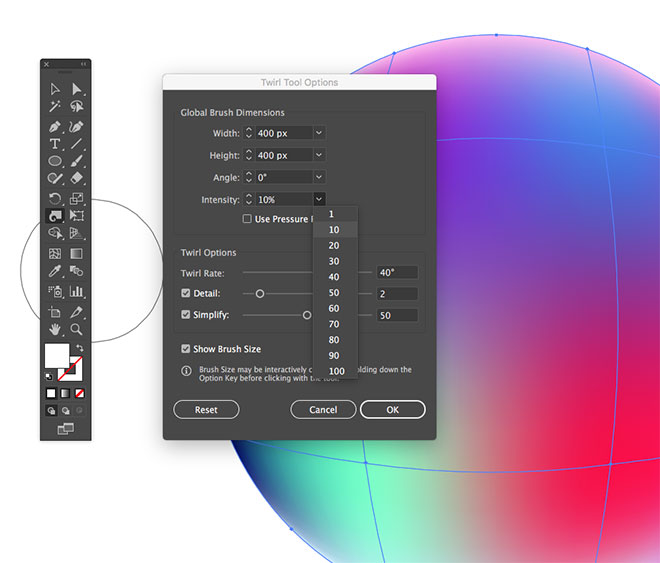
Task: Click the Detail slider handle
Action: (260, 293)
